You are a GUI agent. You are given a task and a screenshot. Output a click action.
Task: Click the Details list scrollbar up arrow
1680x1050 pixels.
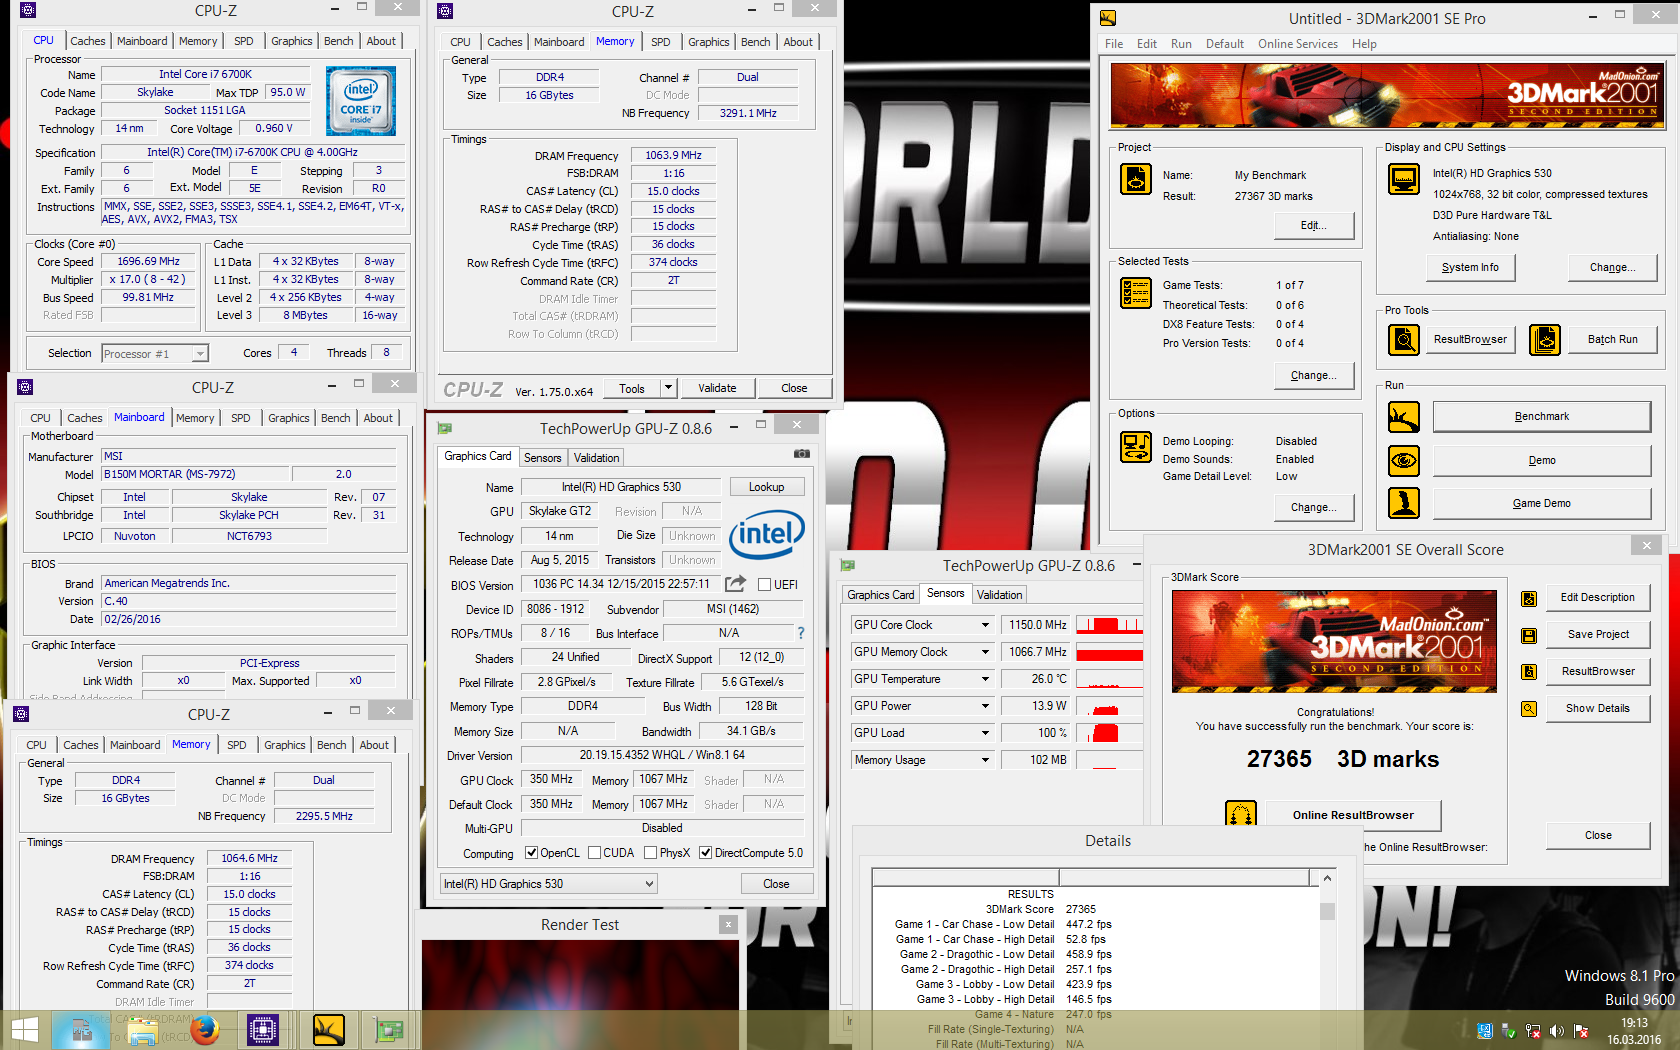[1327, 878]
